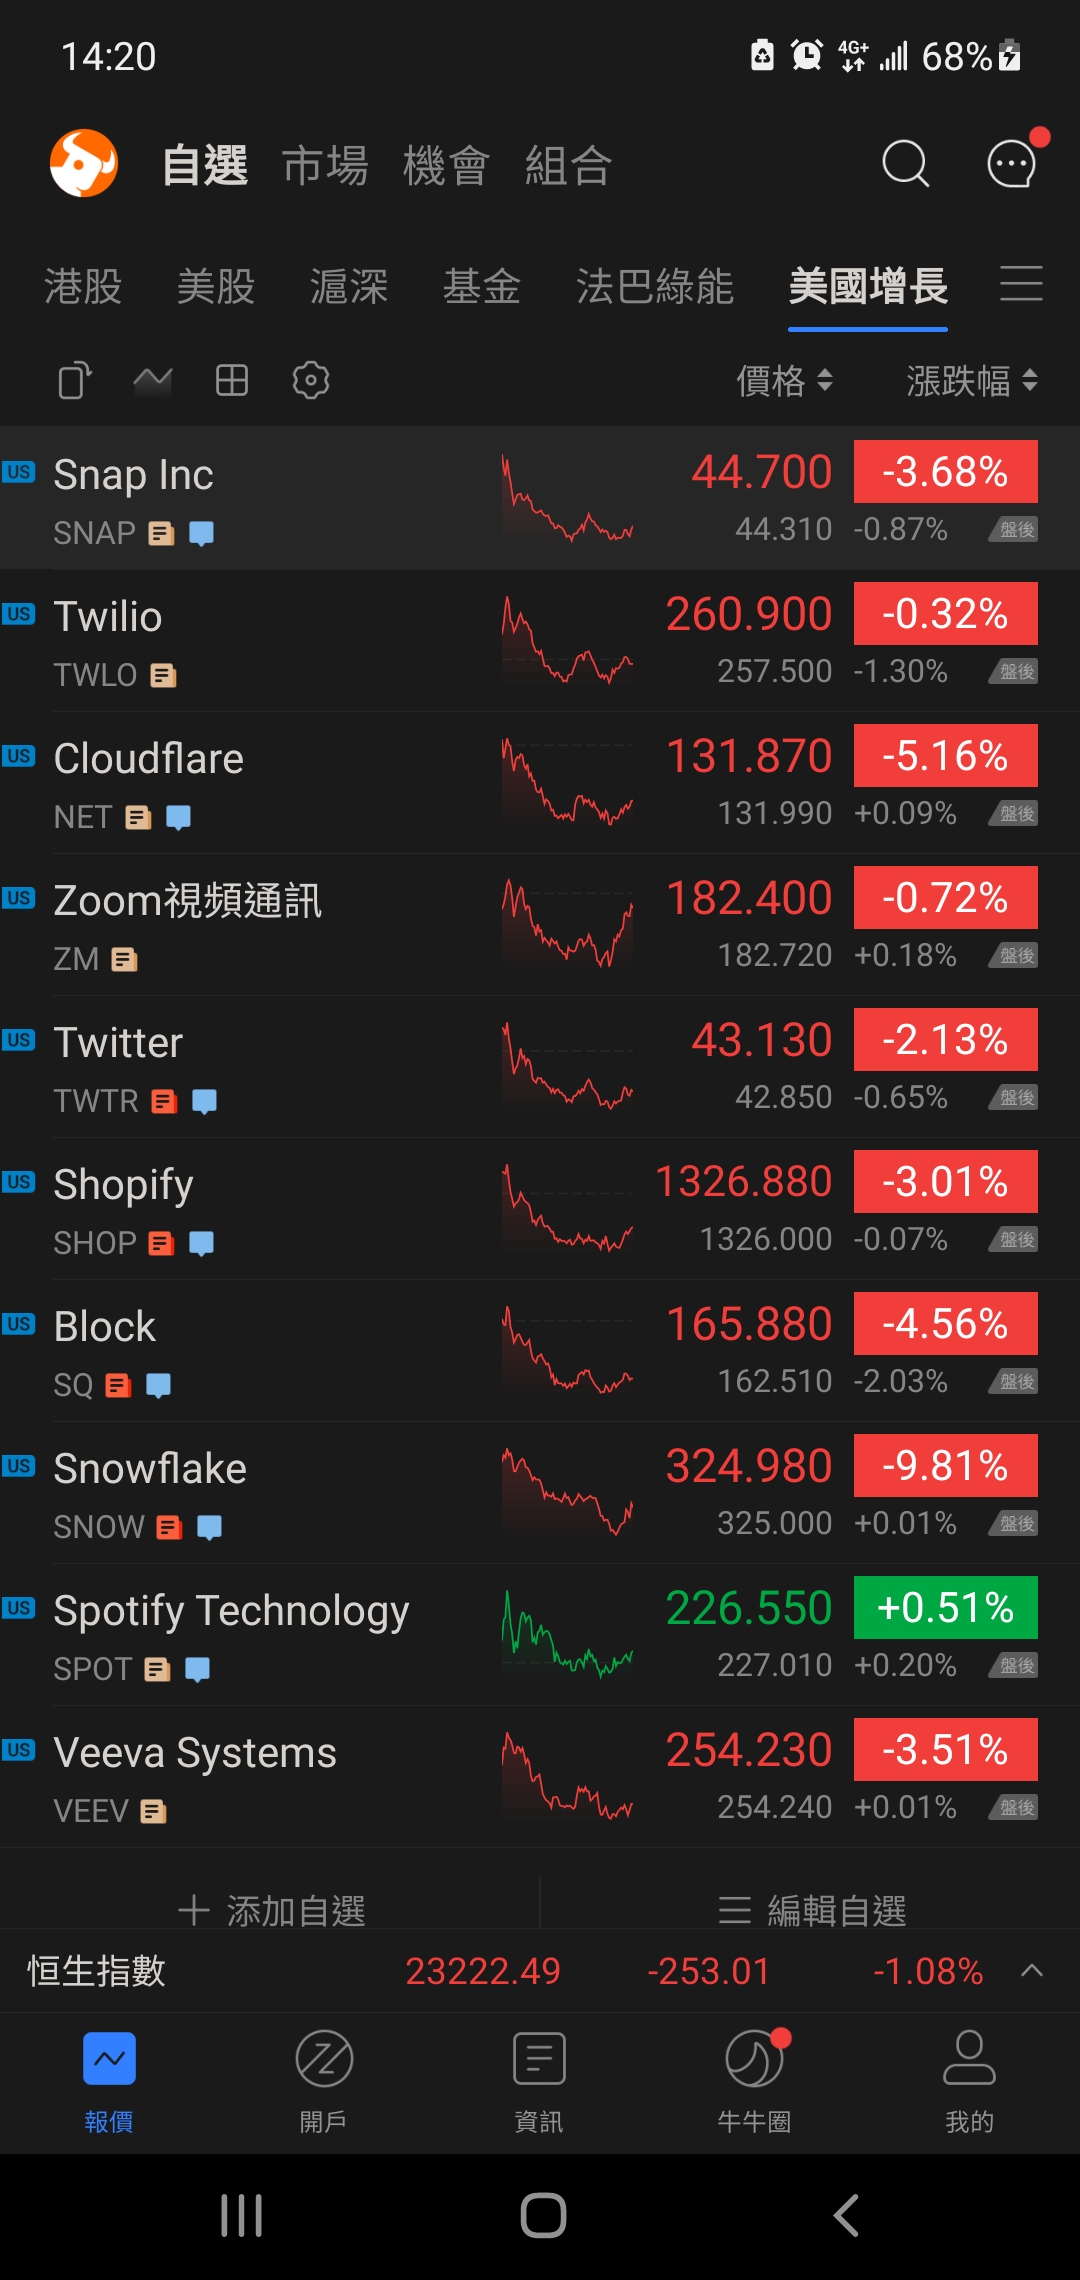This screenshot has width=1080, height=2280.
Task: Toggle 價格 price sort order
Action: pyautogui.click(x=784, y=380)
